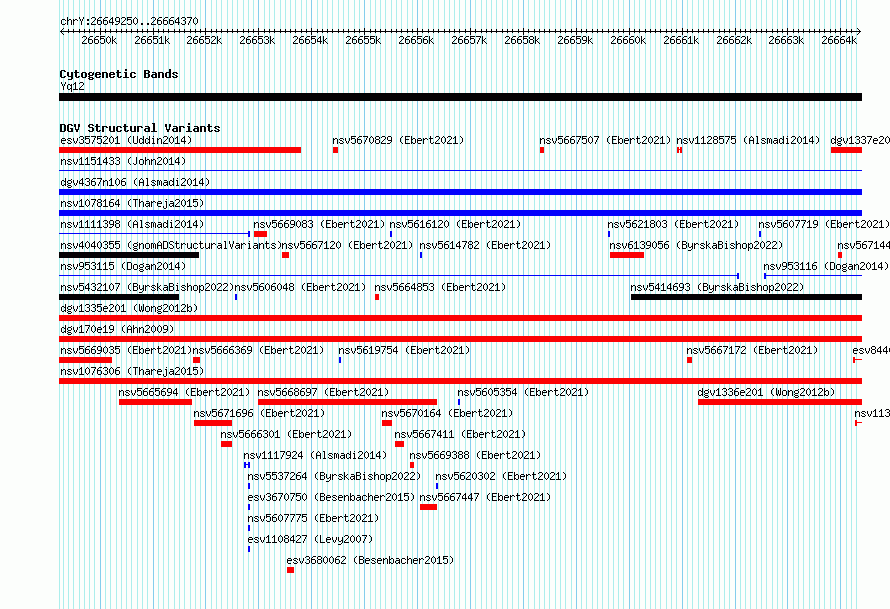Open nsv5620302 (Ebert2021) label
The image size is (890, 609).
pos(501,476)
